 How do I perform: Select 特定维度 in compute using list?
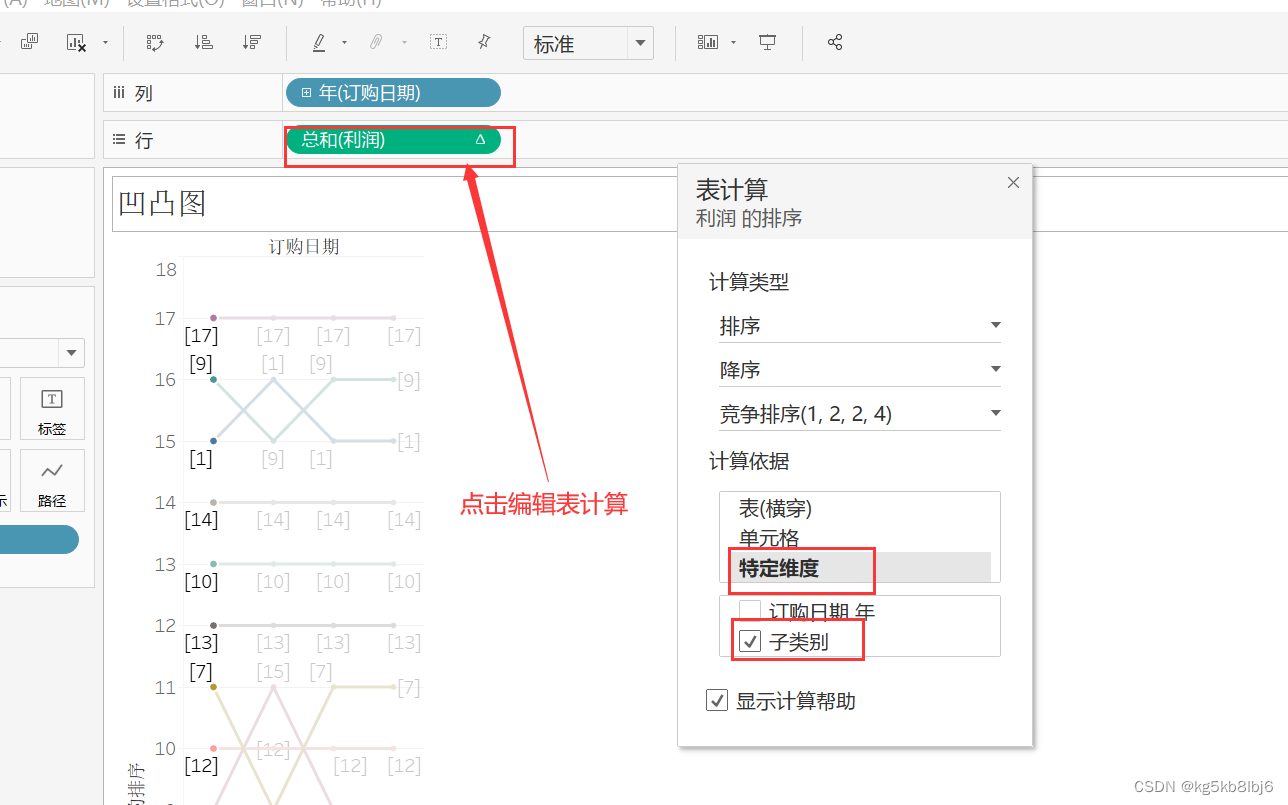(x=779, y=568)
